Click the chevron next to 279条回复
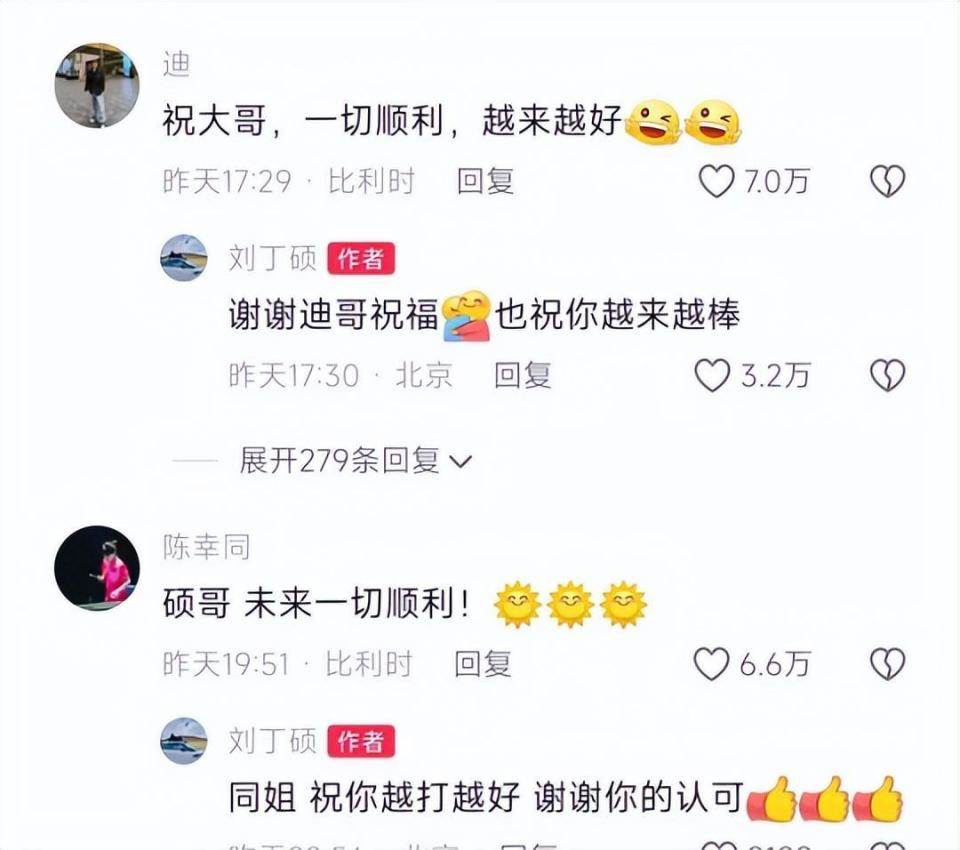 pos(460,462)
